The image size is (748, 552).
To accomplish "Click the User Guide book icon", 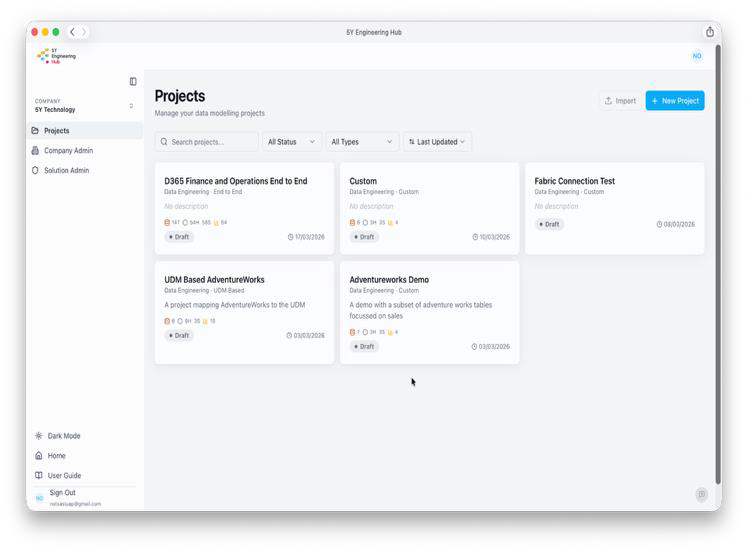I will [39, 476].
